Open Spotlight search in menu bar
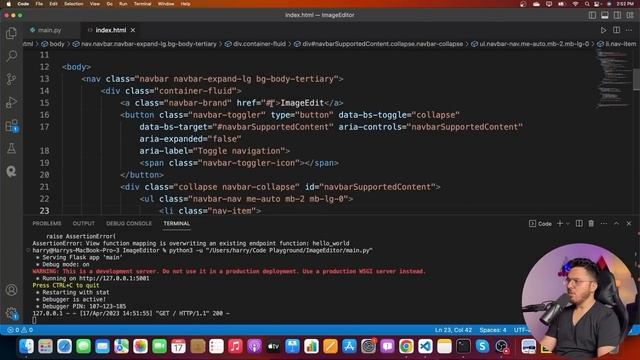The height and width of the screenshot is (360, 640). (587, 4)
